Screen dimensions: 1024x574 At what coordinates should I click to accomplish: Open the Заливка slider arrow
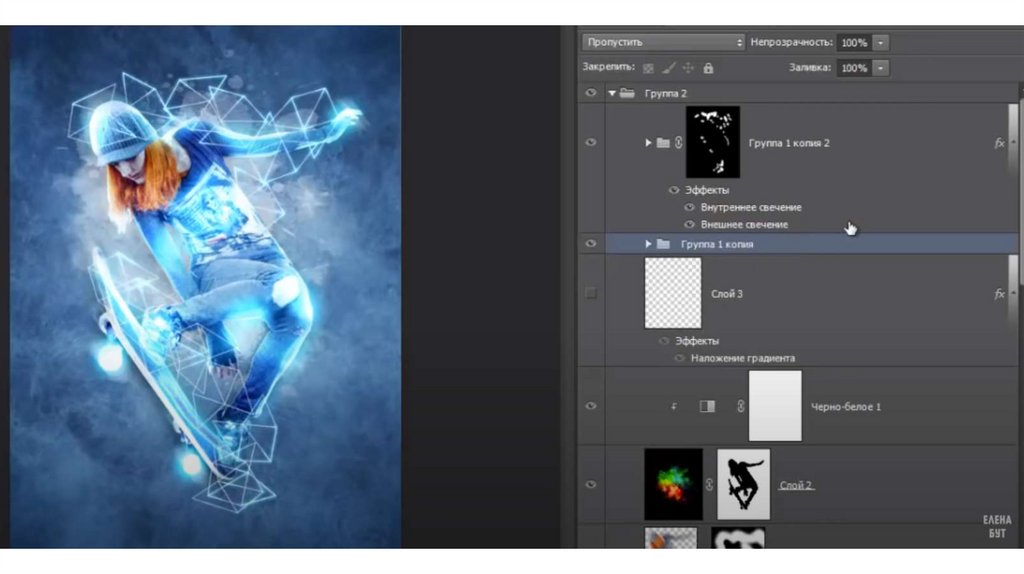880,68
